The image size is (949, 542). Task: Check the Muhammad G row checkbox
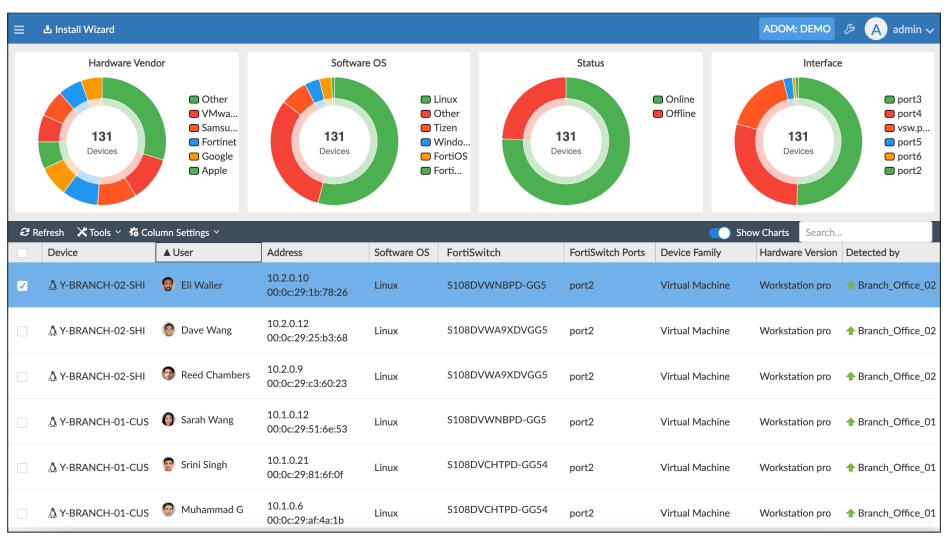point(22,514)
